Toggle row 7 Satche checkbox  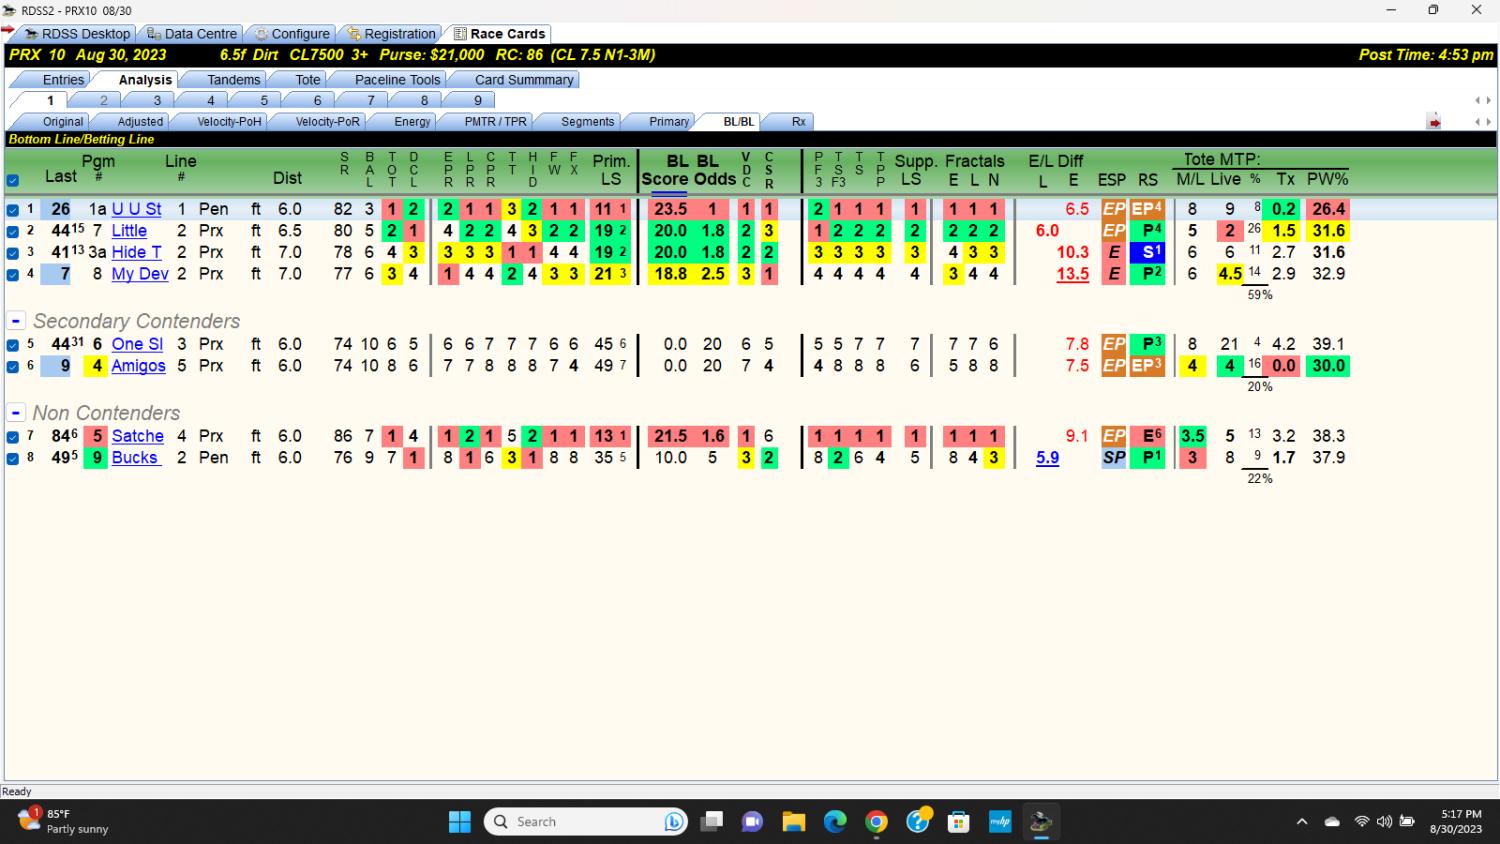(x=13, y=437)
